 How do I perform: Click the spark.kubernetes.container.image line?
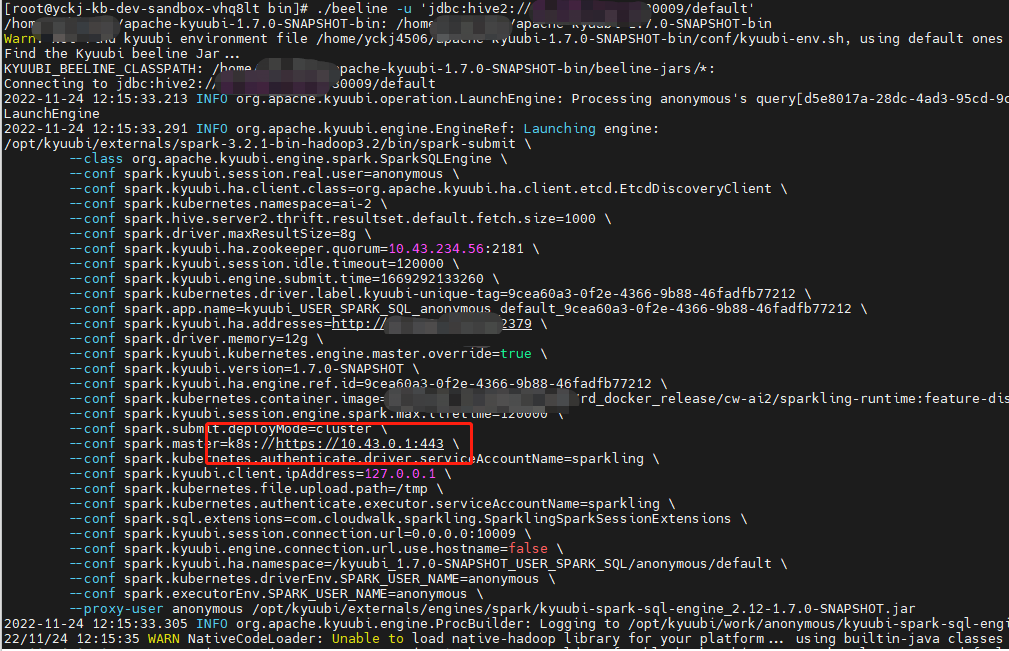[539, 399]
